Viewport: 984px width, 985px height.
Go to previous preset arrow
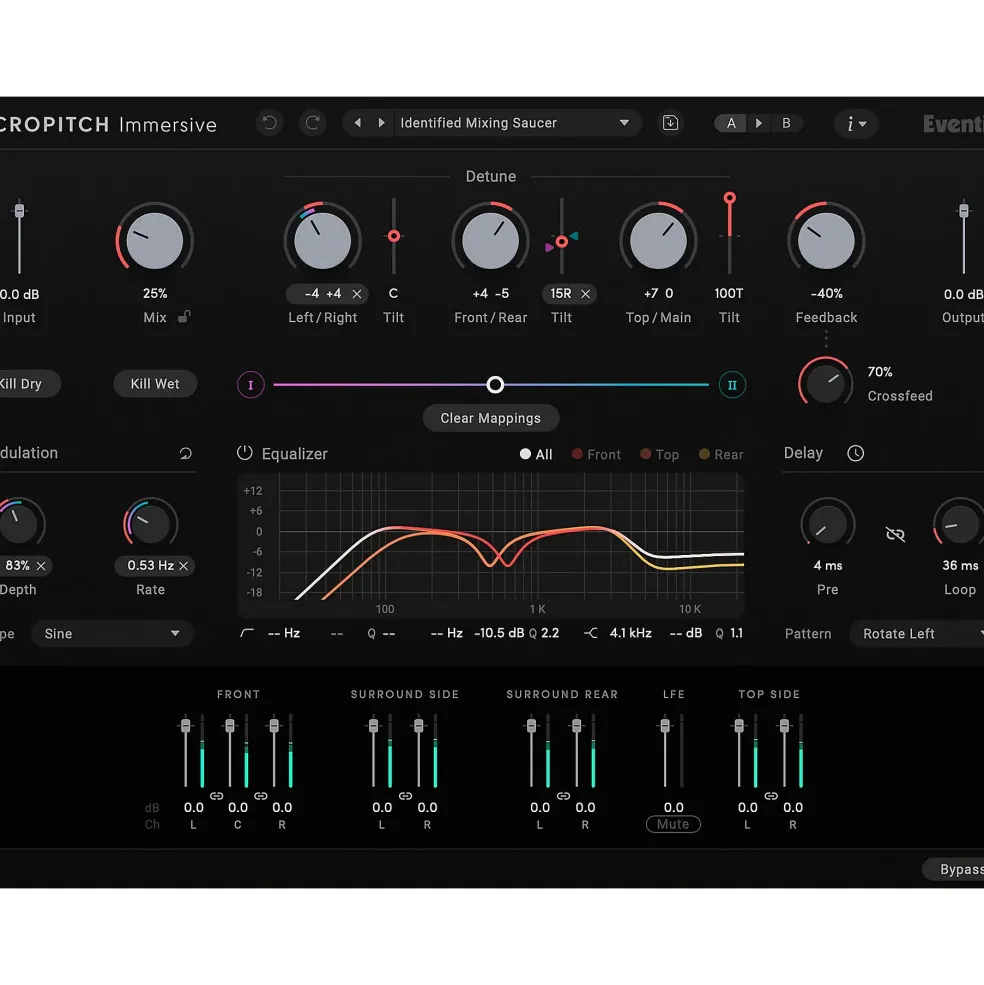pyautogui.click(x=358, y=123)
